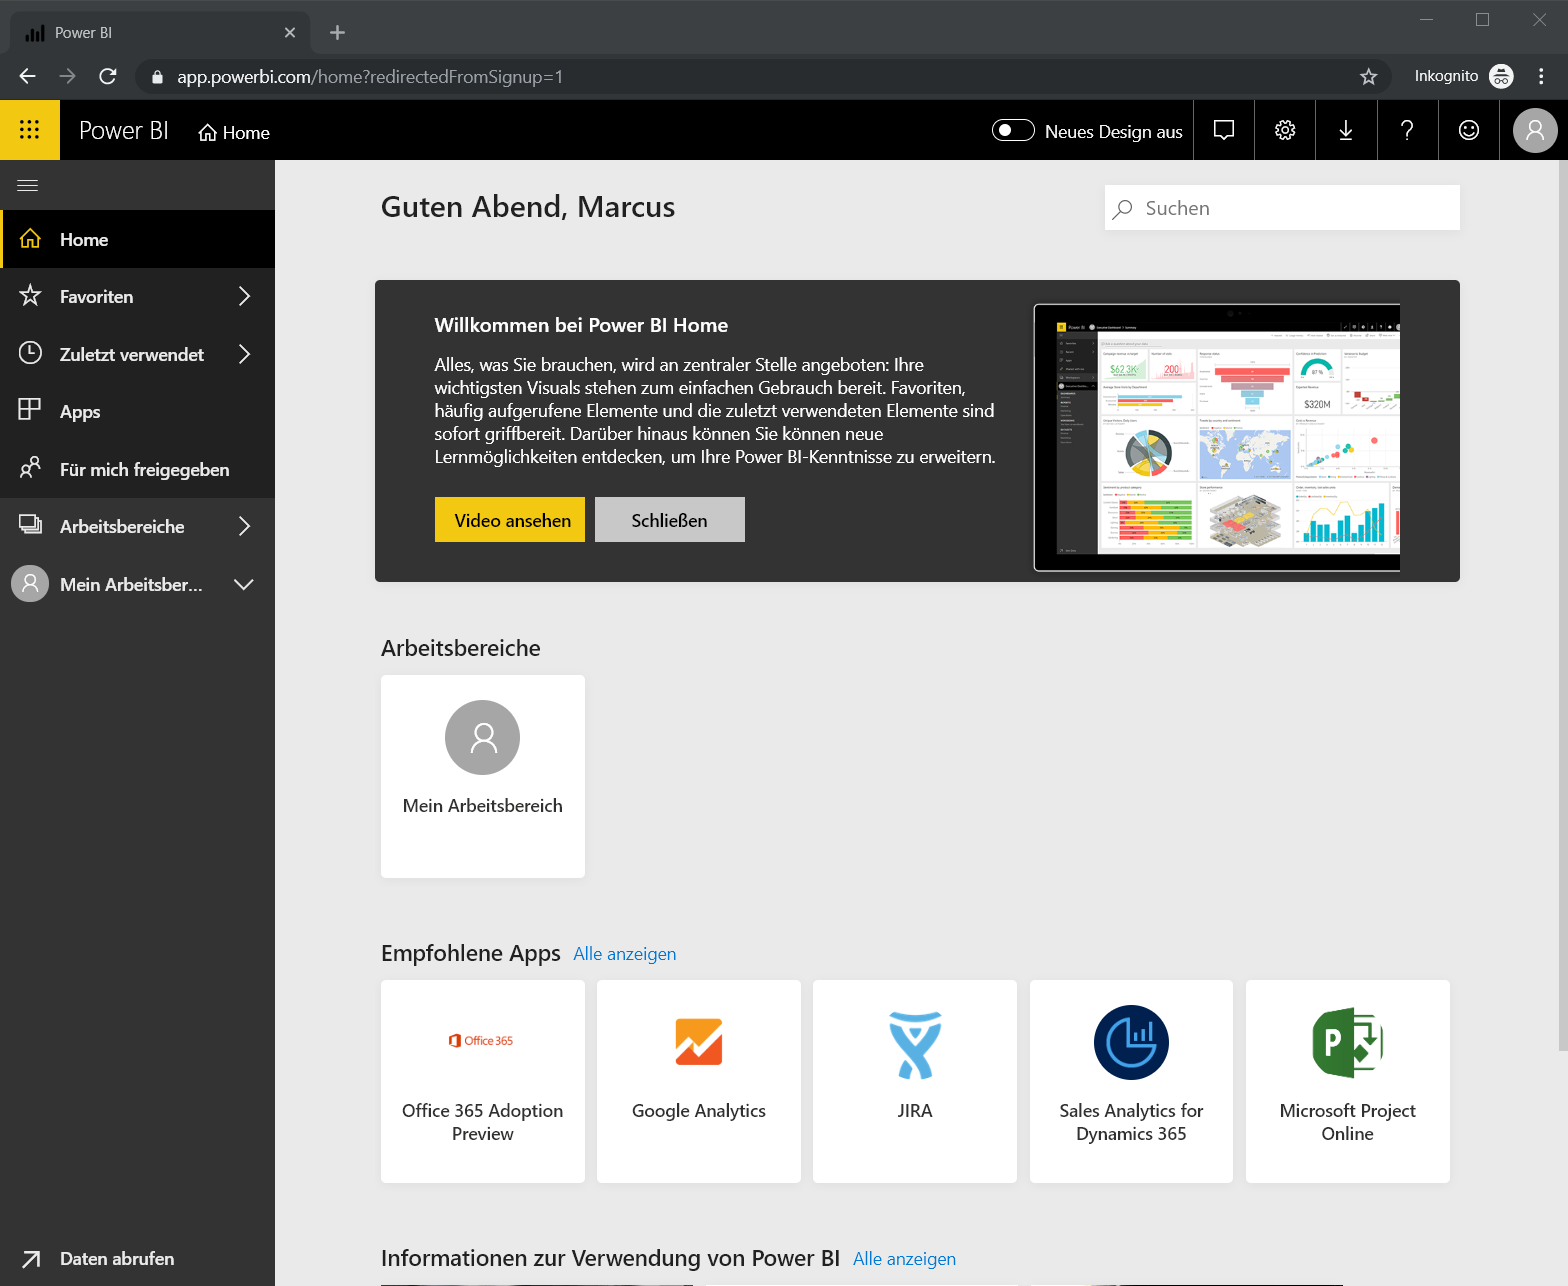Viewport: 1568px width, 1286px height.
Task: Open Sales Analytics for Dynamics 365 app
Action: 1131,1081
